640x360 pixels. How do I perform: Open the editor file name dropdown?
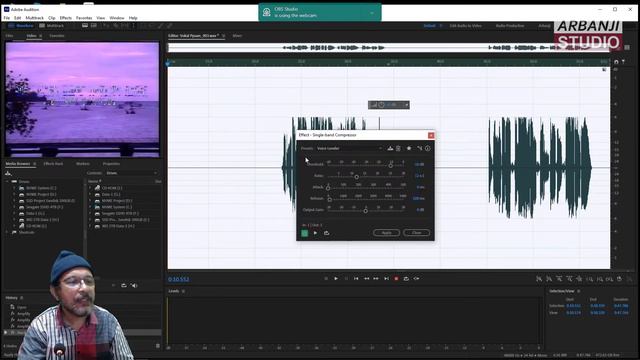[x=224, y=36]
